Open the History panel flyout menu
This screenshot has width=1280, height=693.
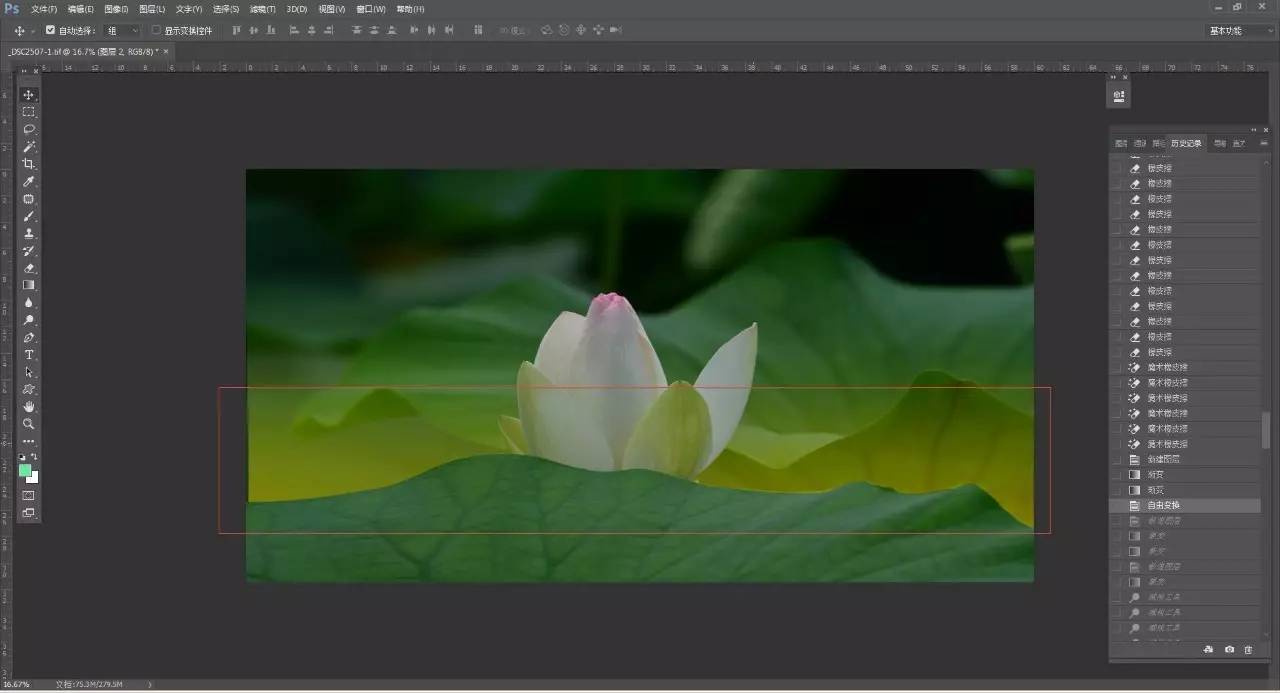(1263, 143)
